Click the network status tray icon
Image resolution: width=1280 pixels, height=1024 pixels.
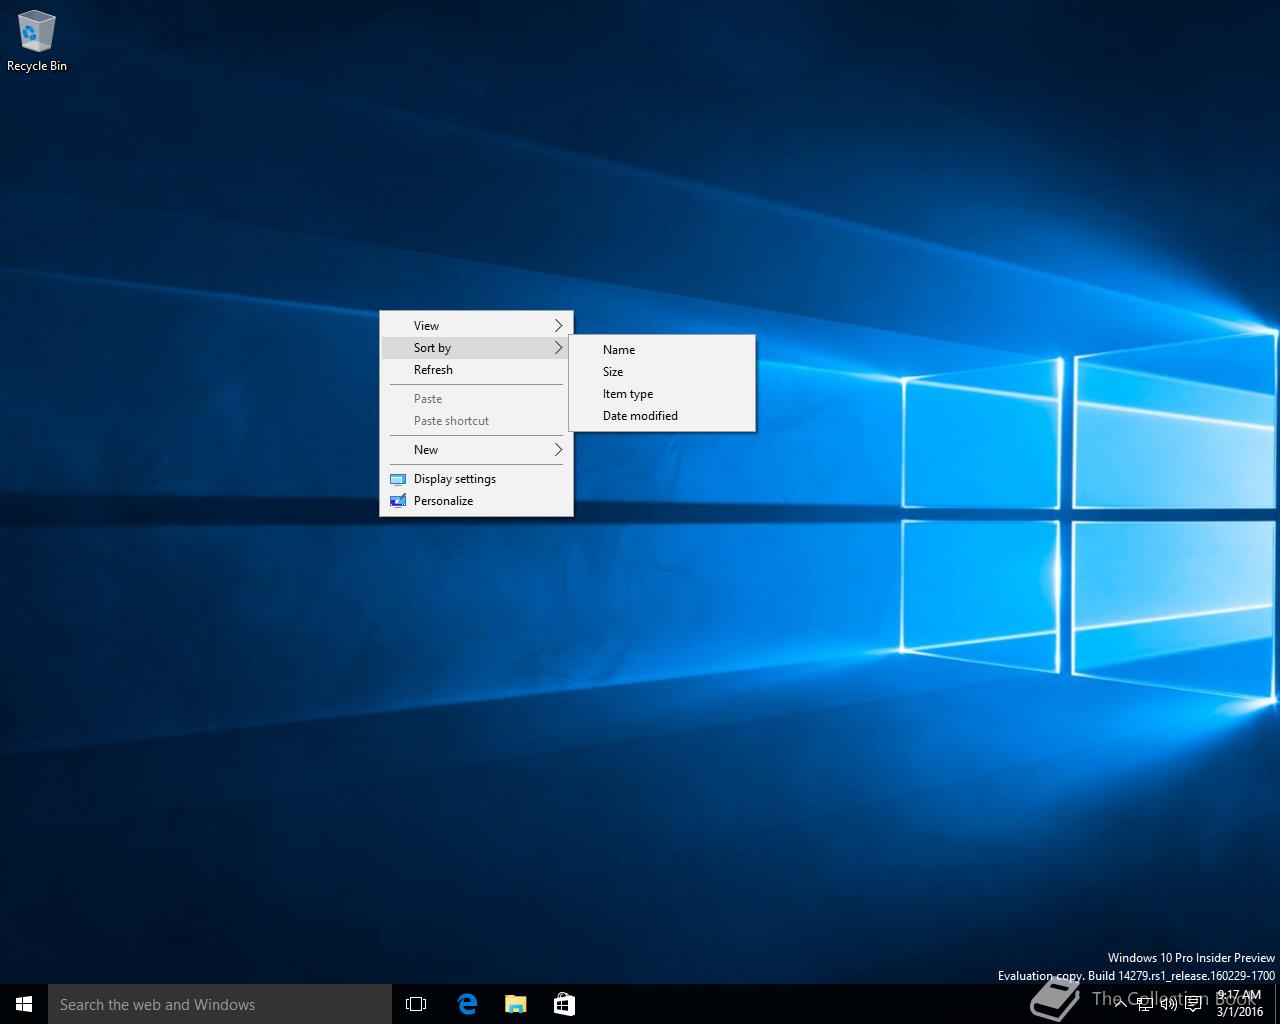click(x=1144, y=1005)
